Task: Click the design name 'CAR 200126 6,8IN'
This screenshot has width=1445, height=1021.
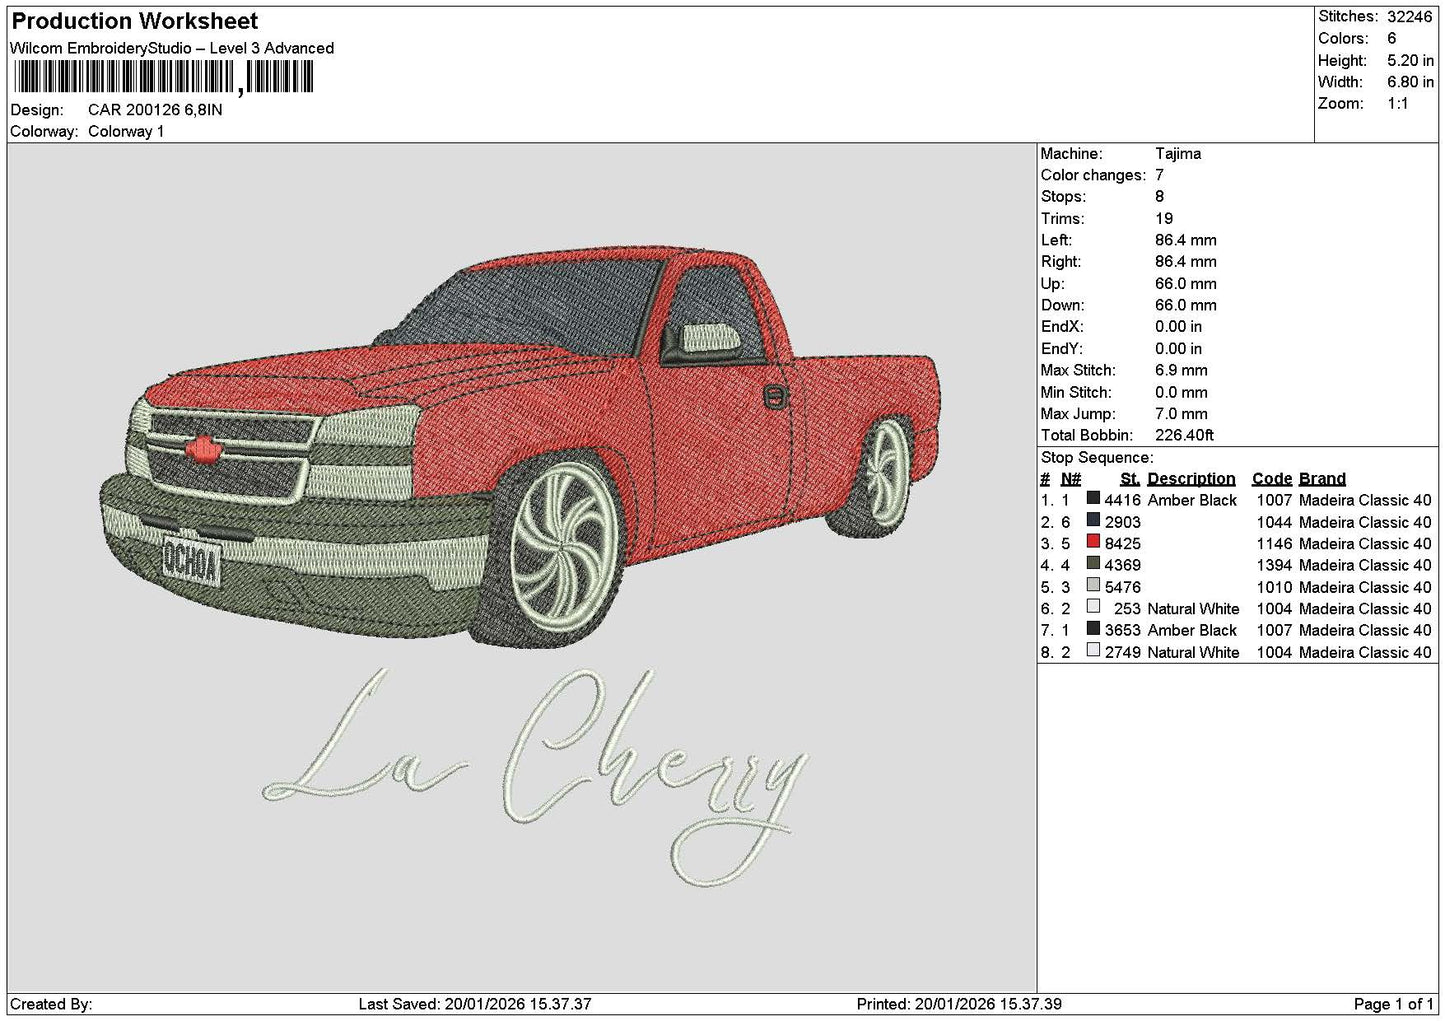Action: (155, 110)
